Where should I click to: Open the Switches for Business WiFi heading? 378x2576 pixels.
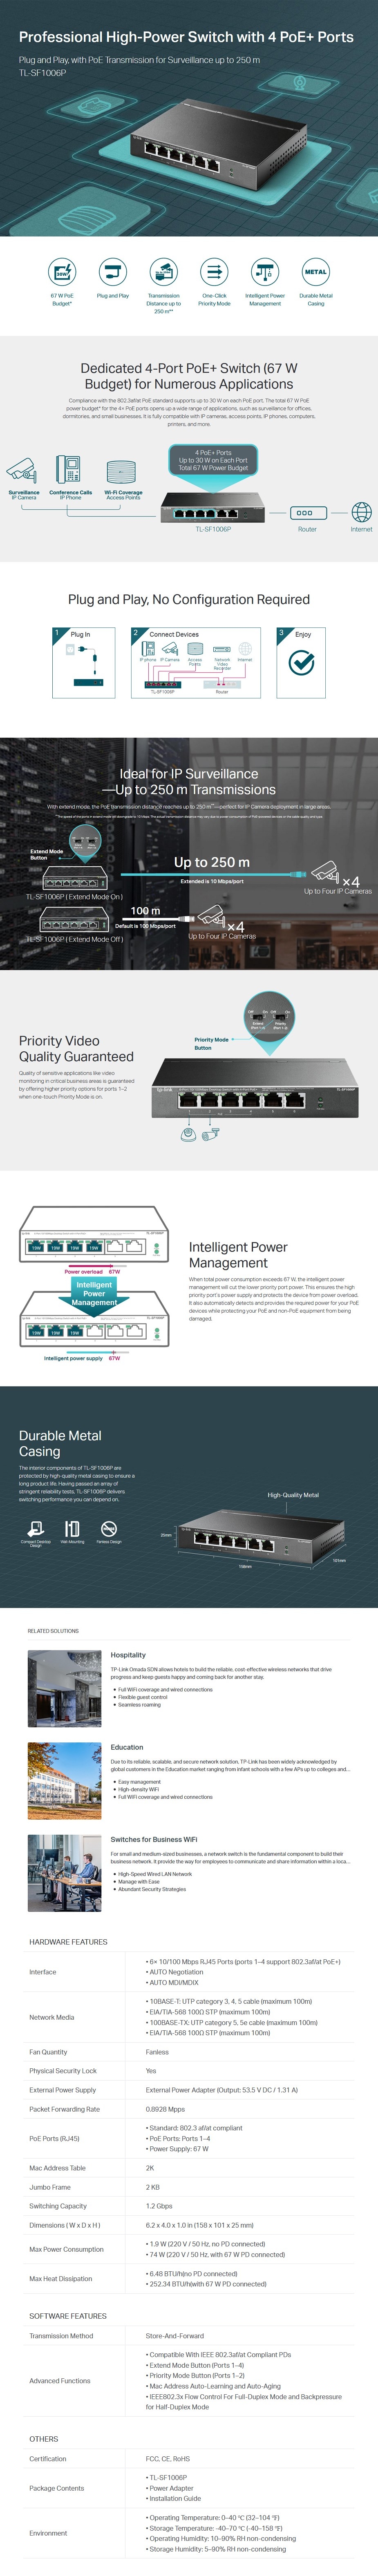click(154, 1839)
